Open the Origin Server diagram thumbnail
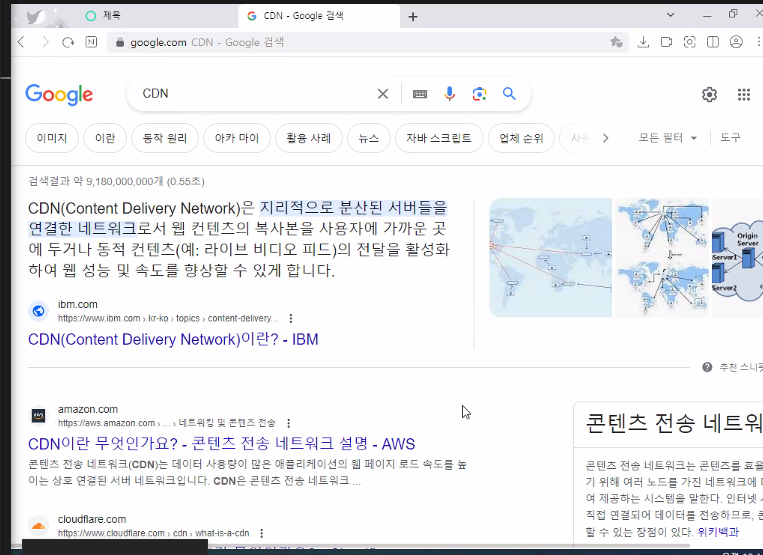 [737, 258]
